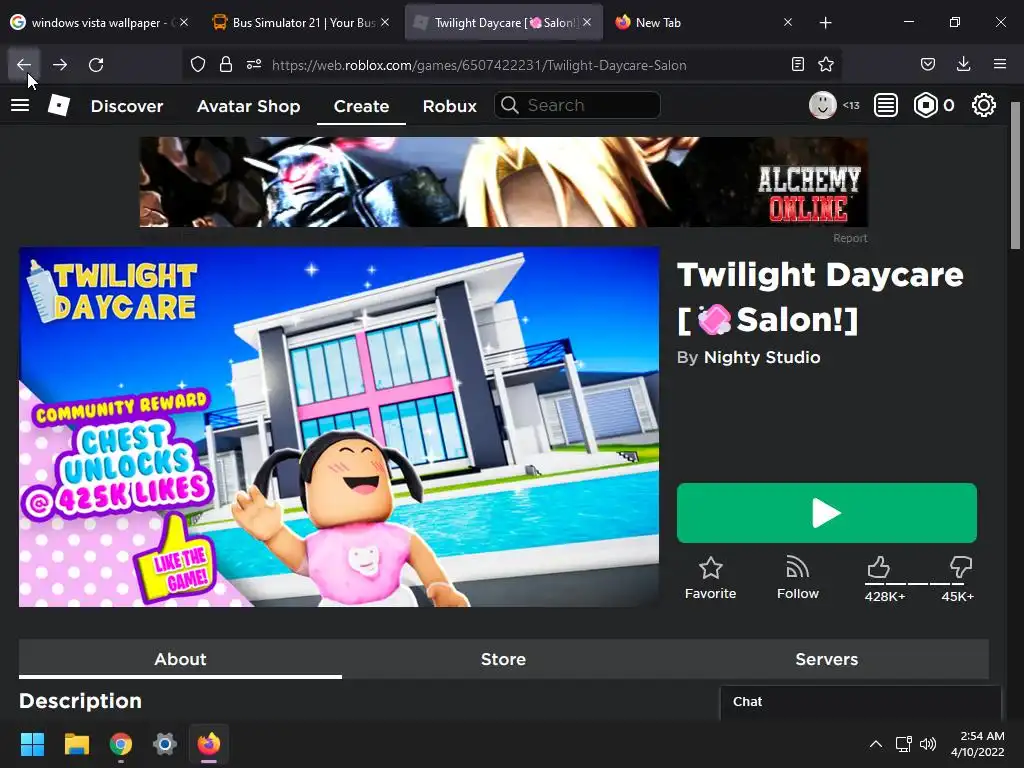1024x768 pixels.
Task: Open Windows Start menu
Action: tap(32, 744)
